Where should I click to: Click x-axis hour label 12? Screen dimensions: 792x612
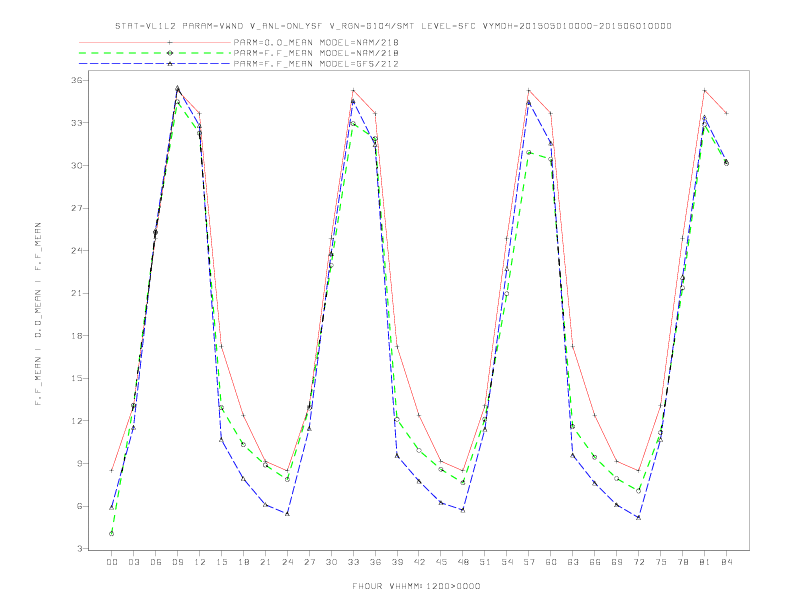click(x=200, y=562)
